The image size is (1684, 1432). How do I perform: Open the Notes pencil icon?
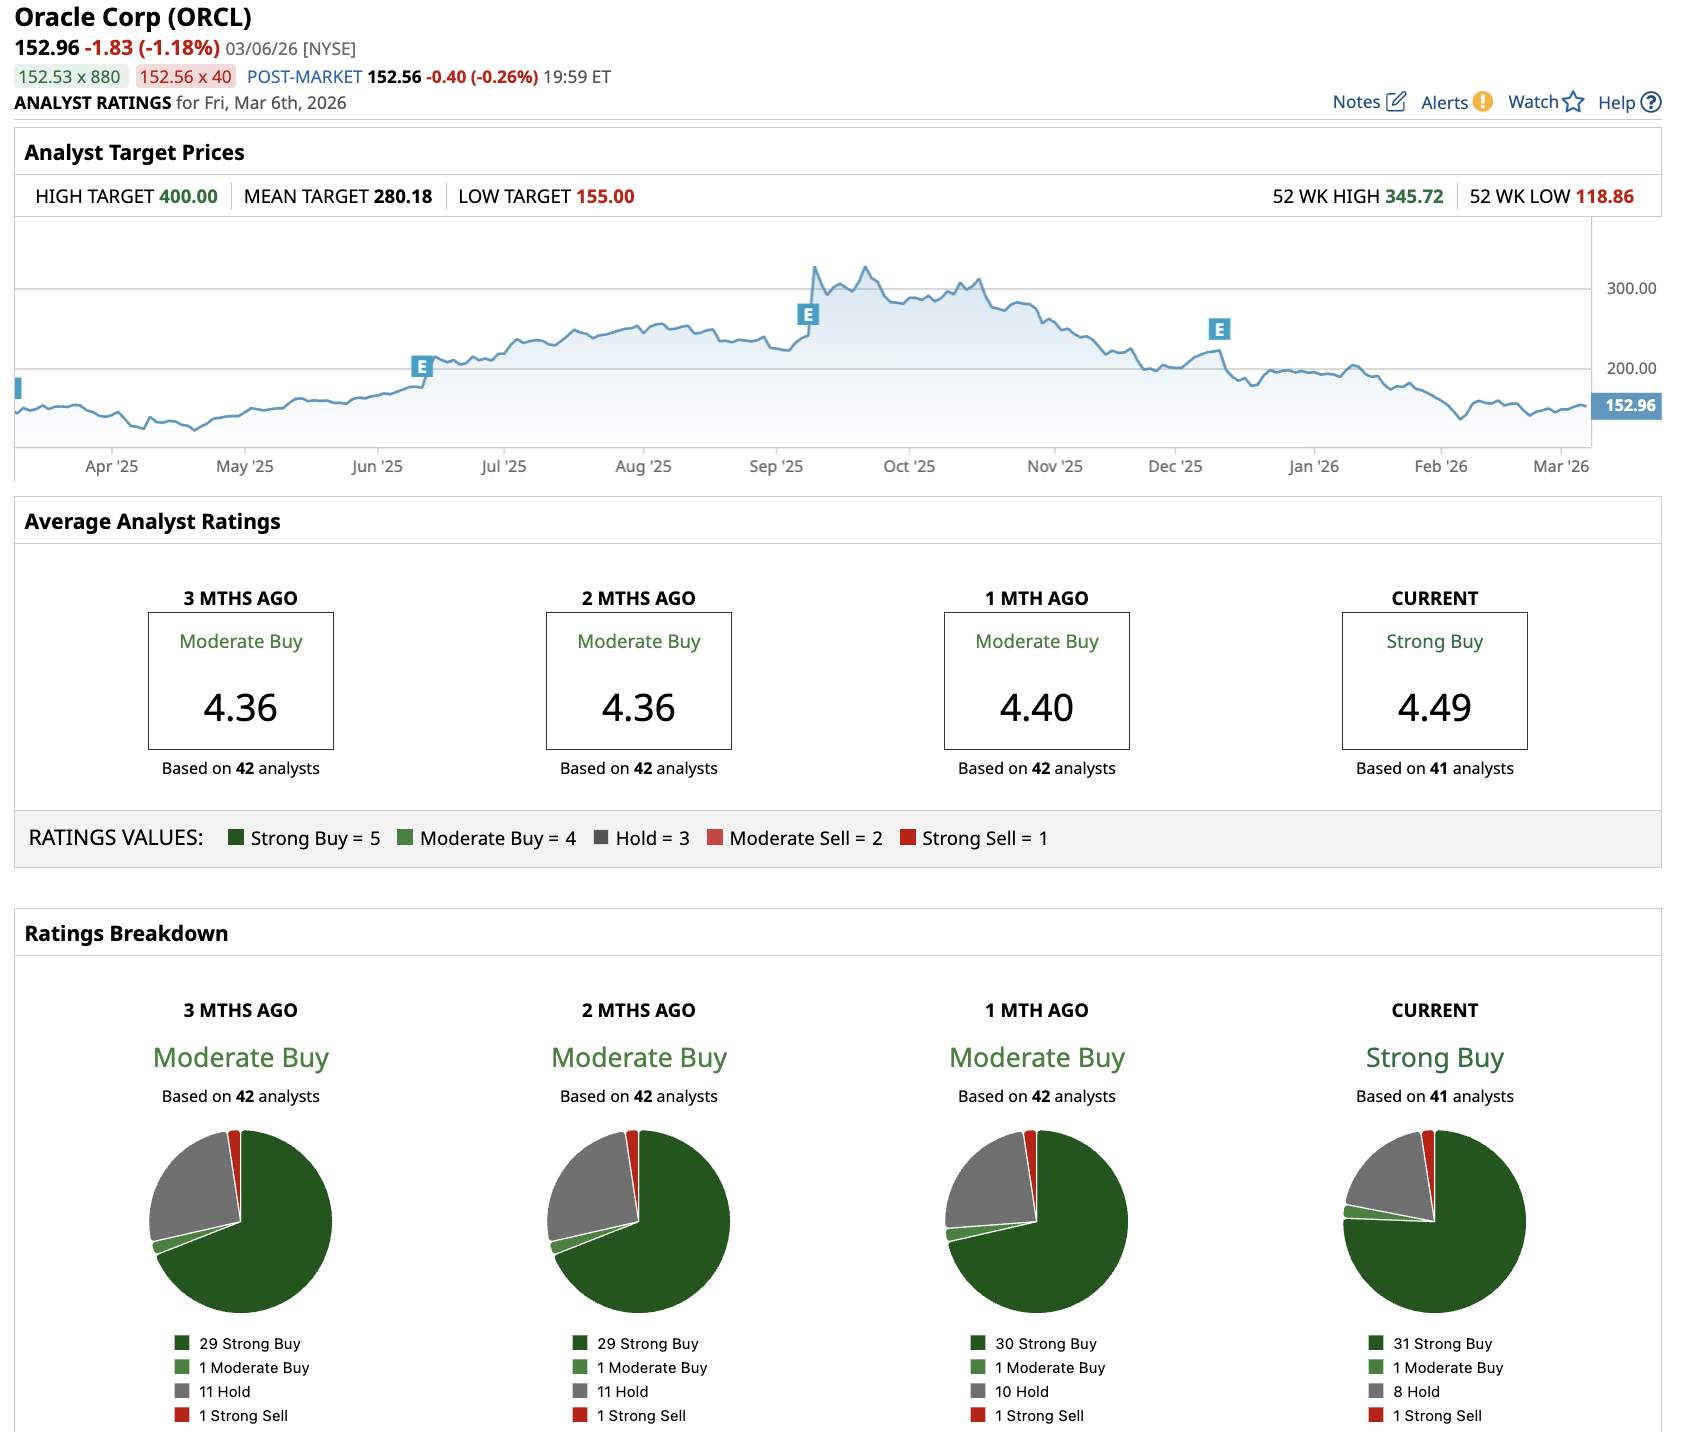(x=1396, y=101)
